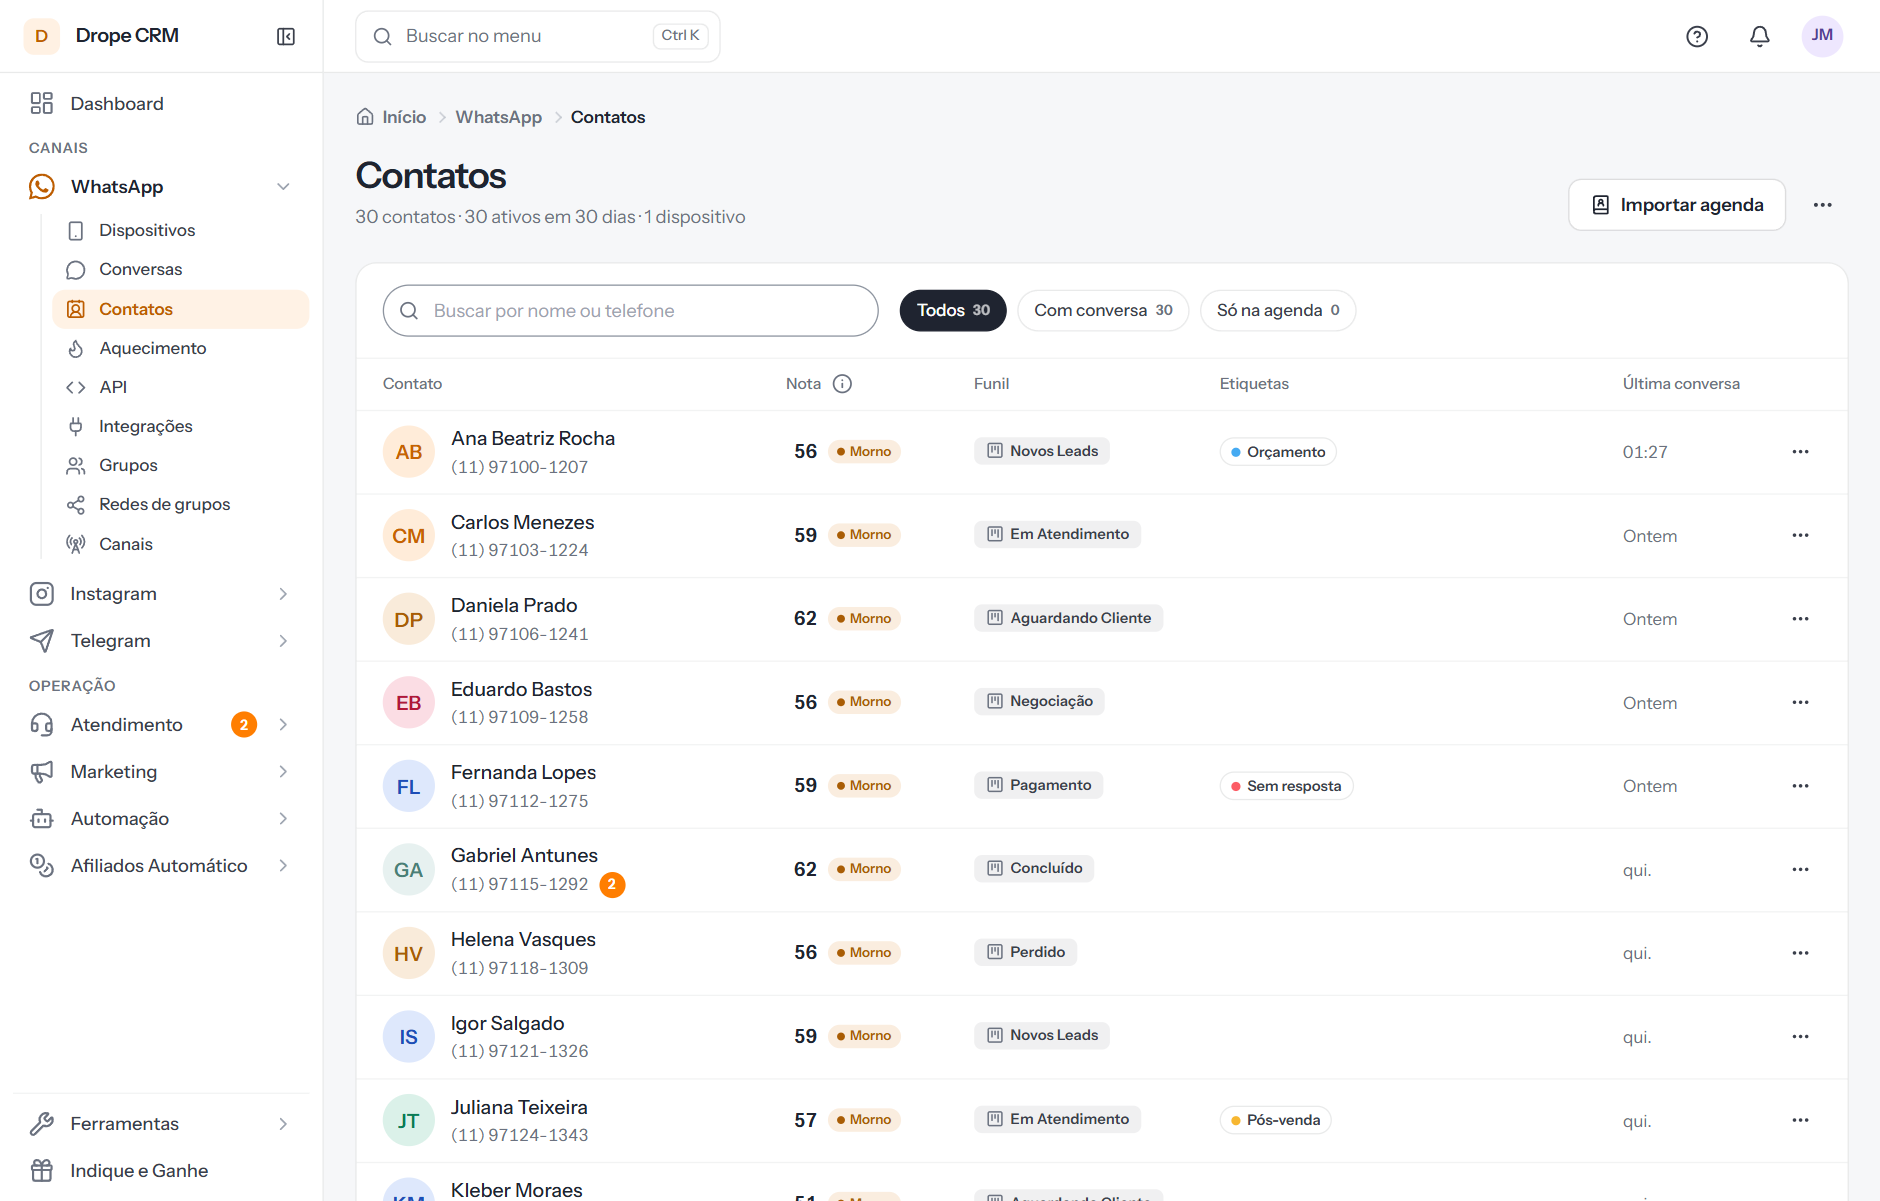The height and width of the screenshot is (1201, 1880).
Task: Open row actions for Ana Beatriz Rocha
Action: 1800,452
